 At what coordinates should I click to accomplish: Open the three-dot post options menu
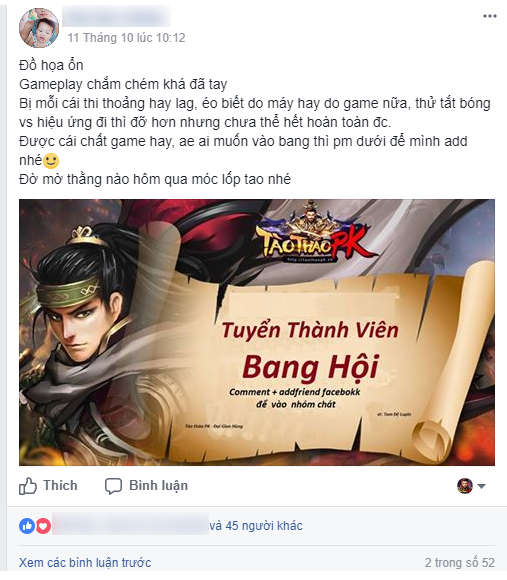pos(490,16)
